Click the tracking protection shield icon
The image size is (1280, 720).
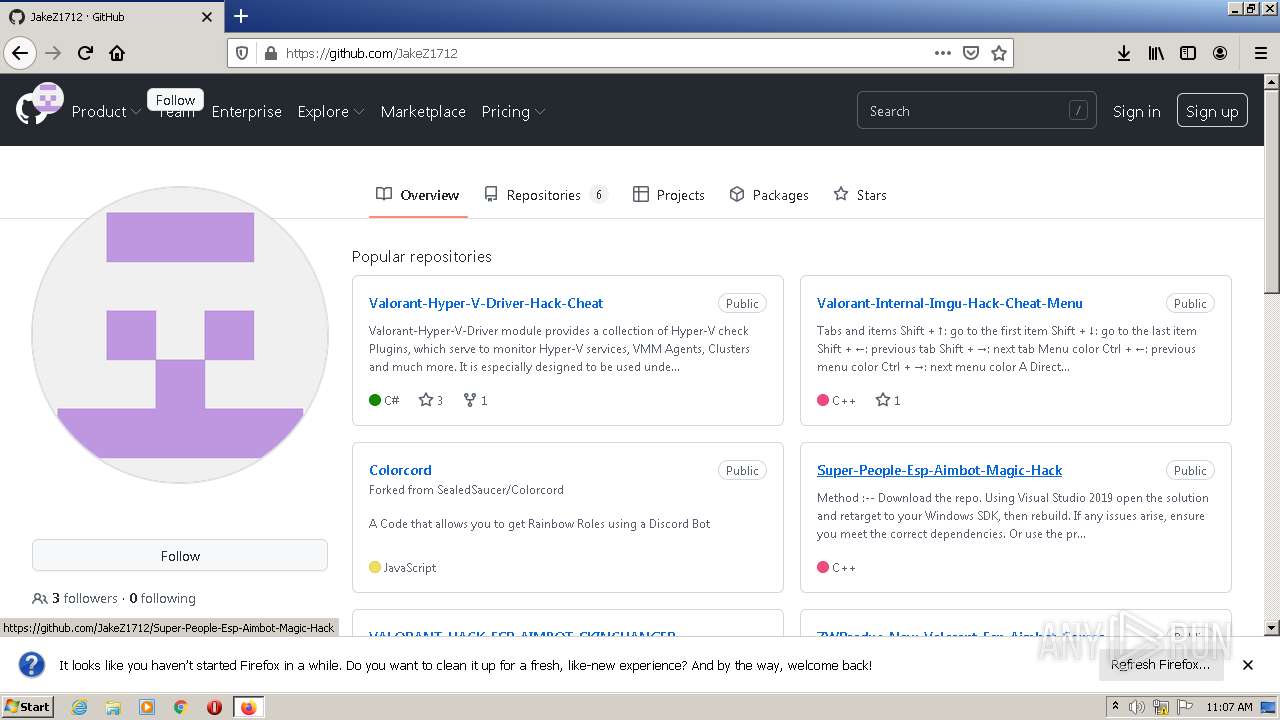coord(241,53)
